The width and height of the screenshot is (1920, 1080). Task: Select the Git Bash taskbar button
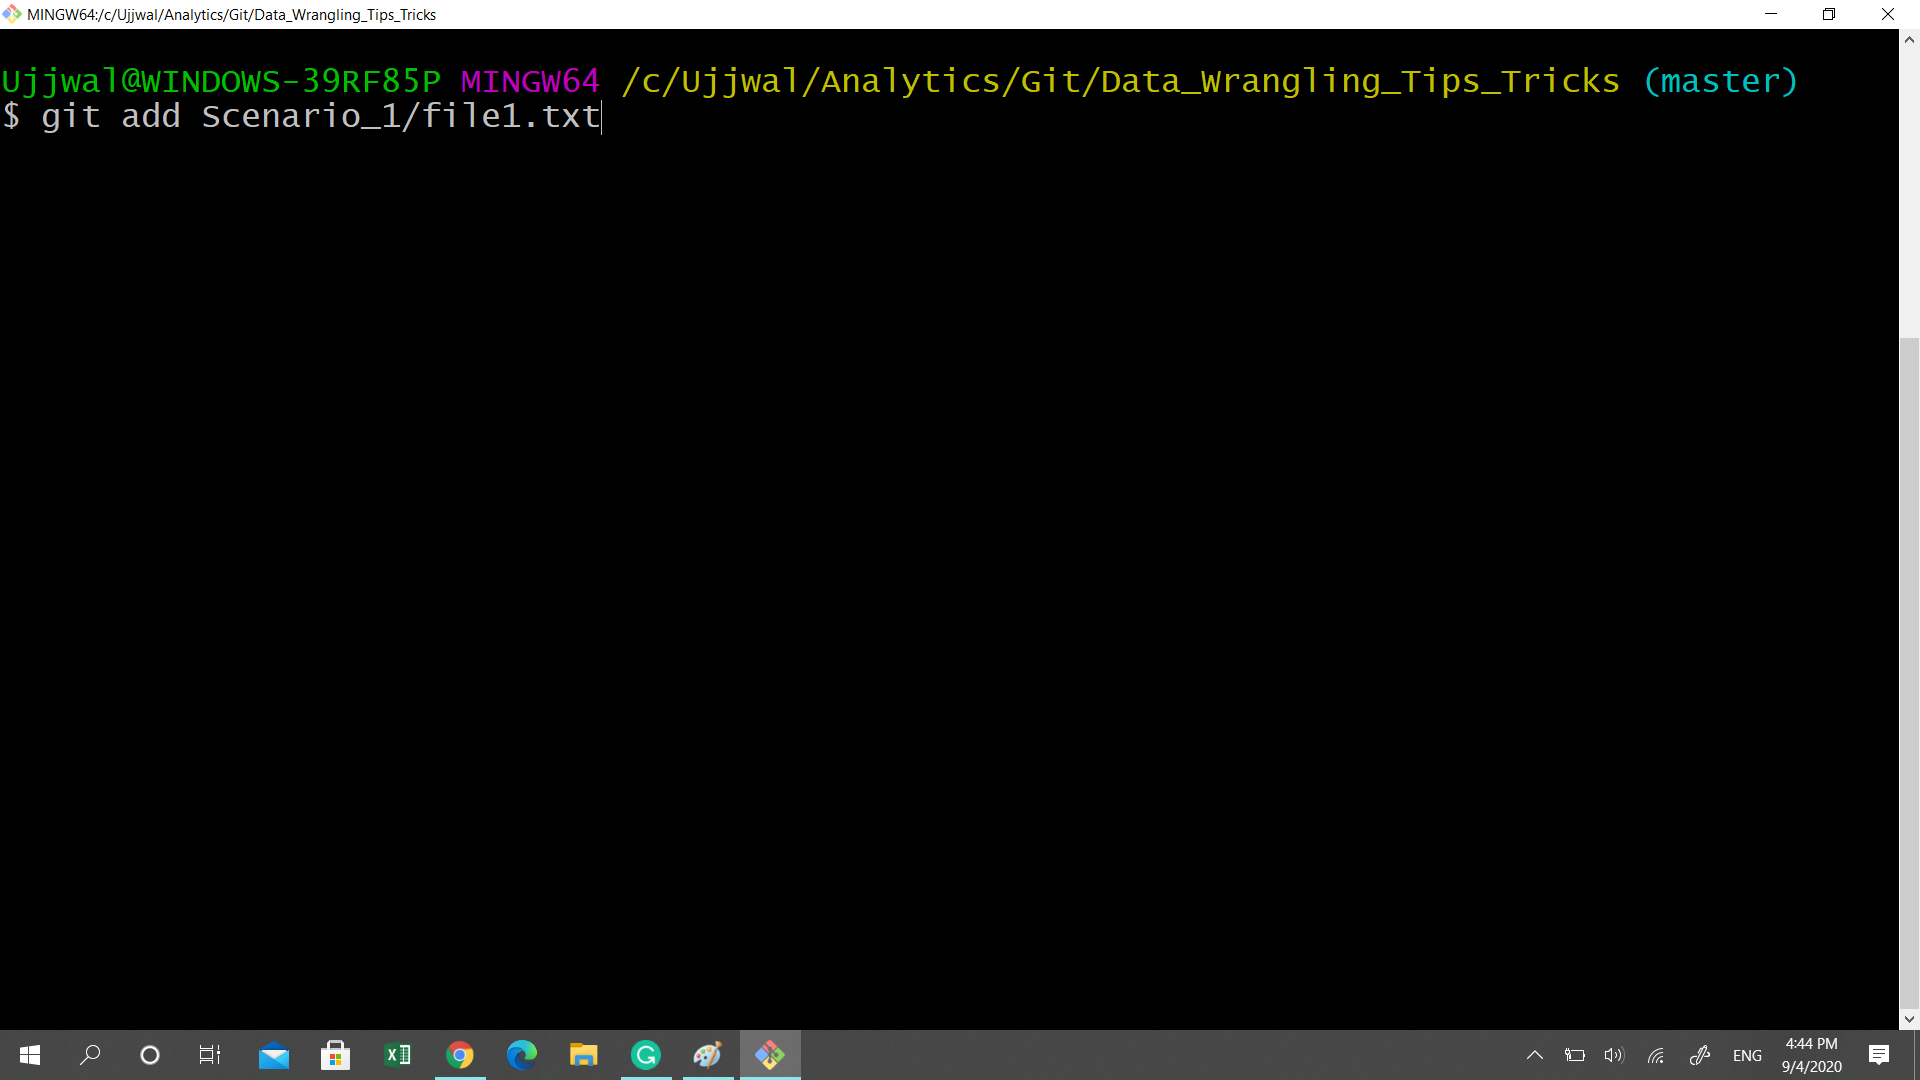tap(770, 1055)
